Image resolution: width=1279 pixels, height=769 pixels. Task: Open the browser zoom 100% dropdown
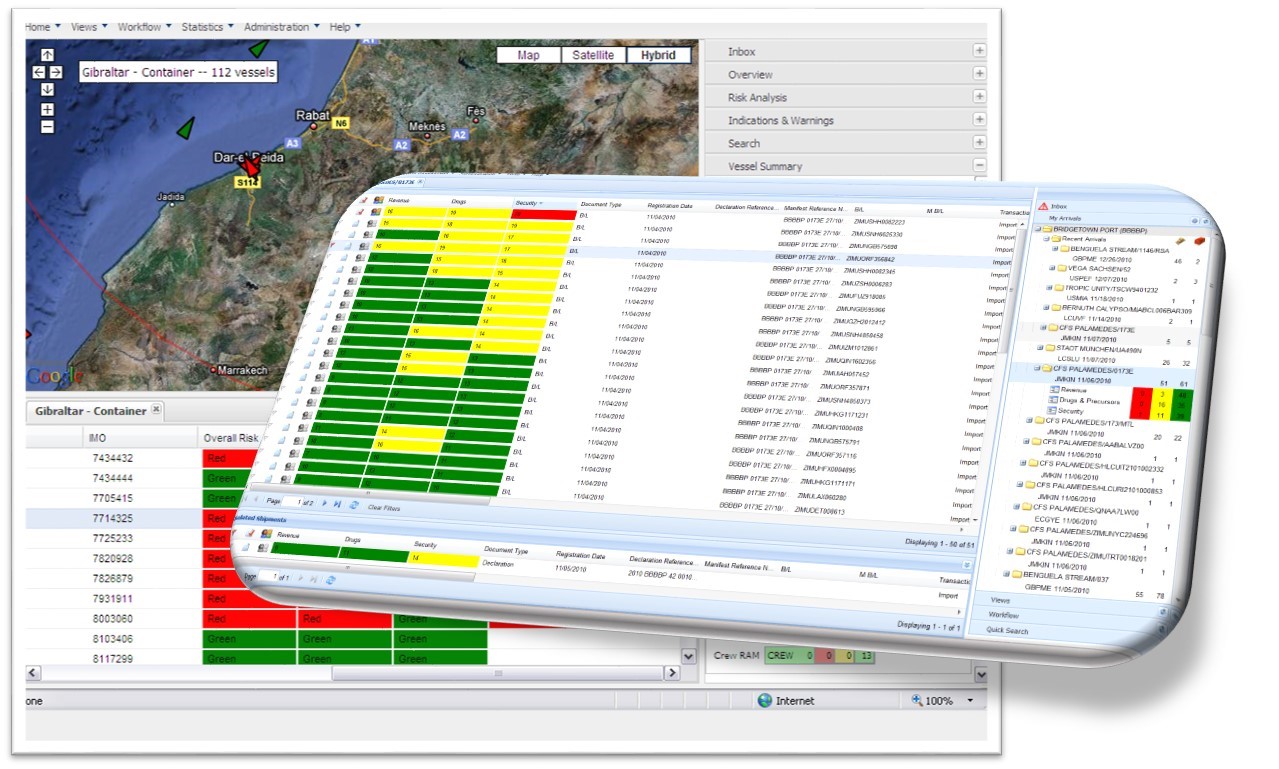pyautogui.click(x=969, y=701)
